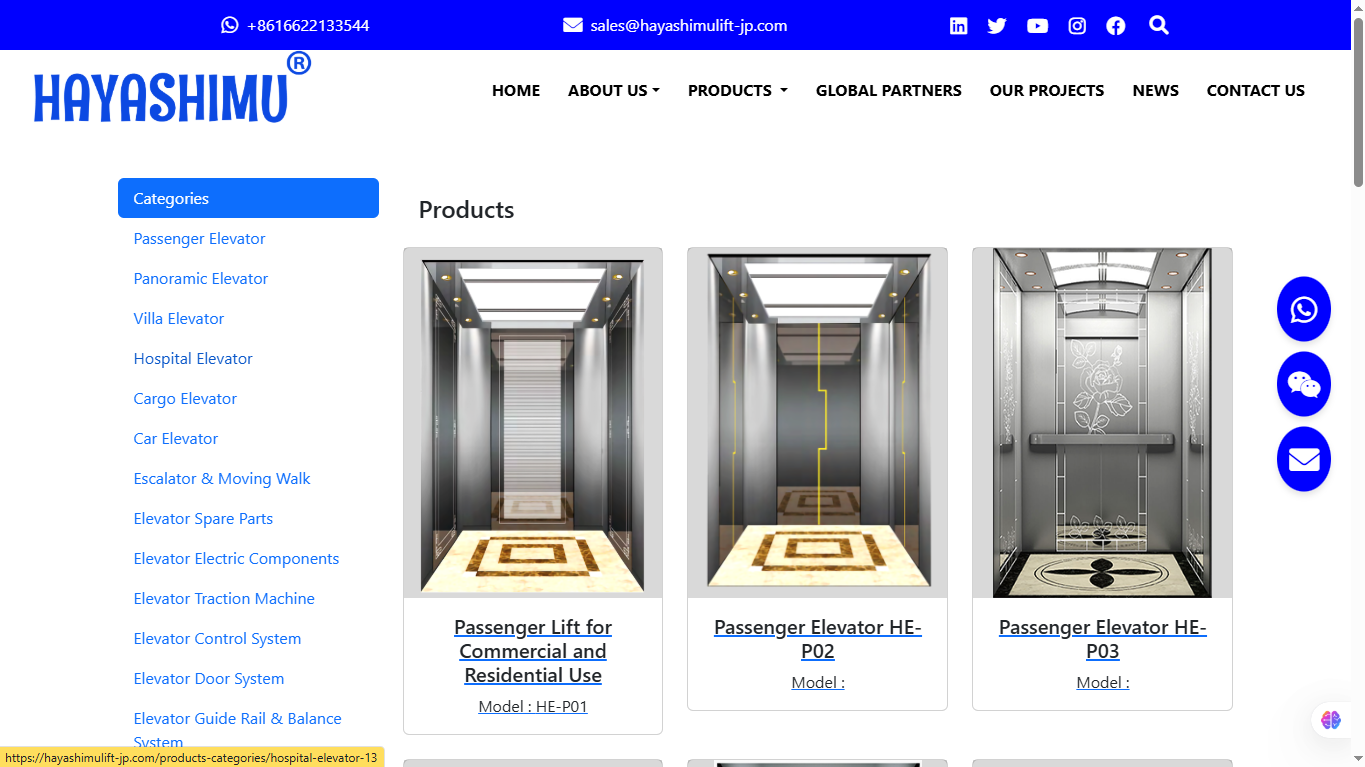
Task: Open the floating WeChat button
Action: coord(1304,384)
